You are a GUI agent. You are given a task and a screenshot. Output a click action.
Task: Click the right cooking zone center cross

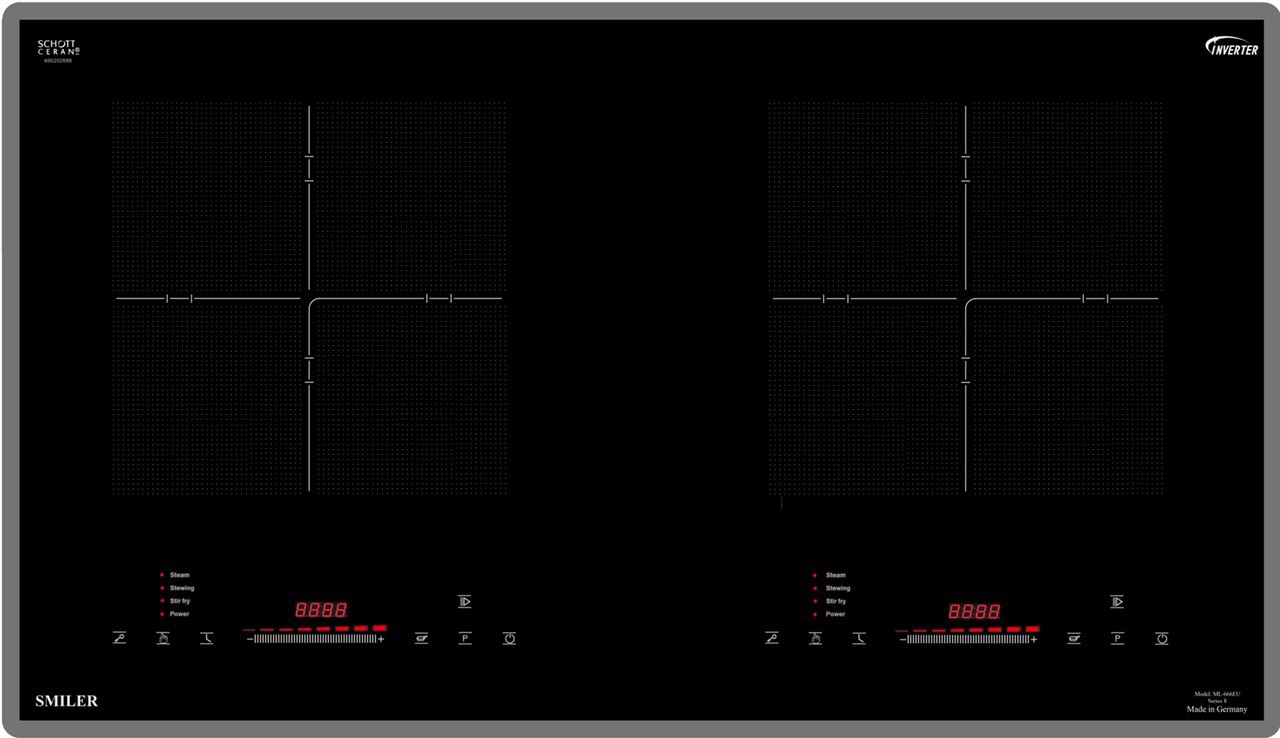point(965,298)
